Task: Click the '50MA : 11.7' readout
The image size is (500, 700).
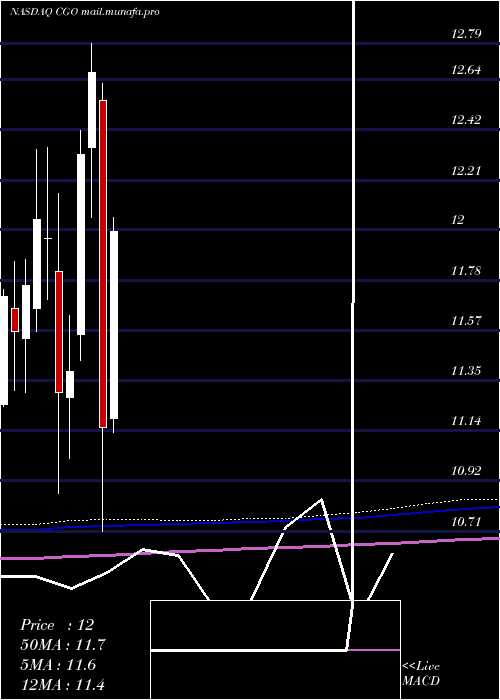Action: click(x=63, y=645)
